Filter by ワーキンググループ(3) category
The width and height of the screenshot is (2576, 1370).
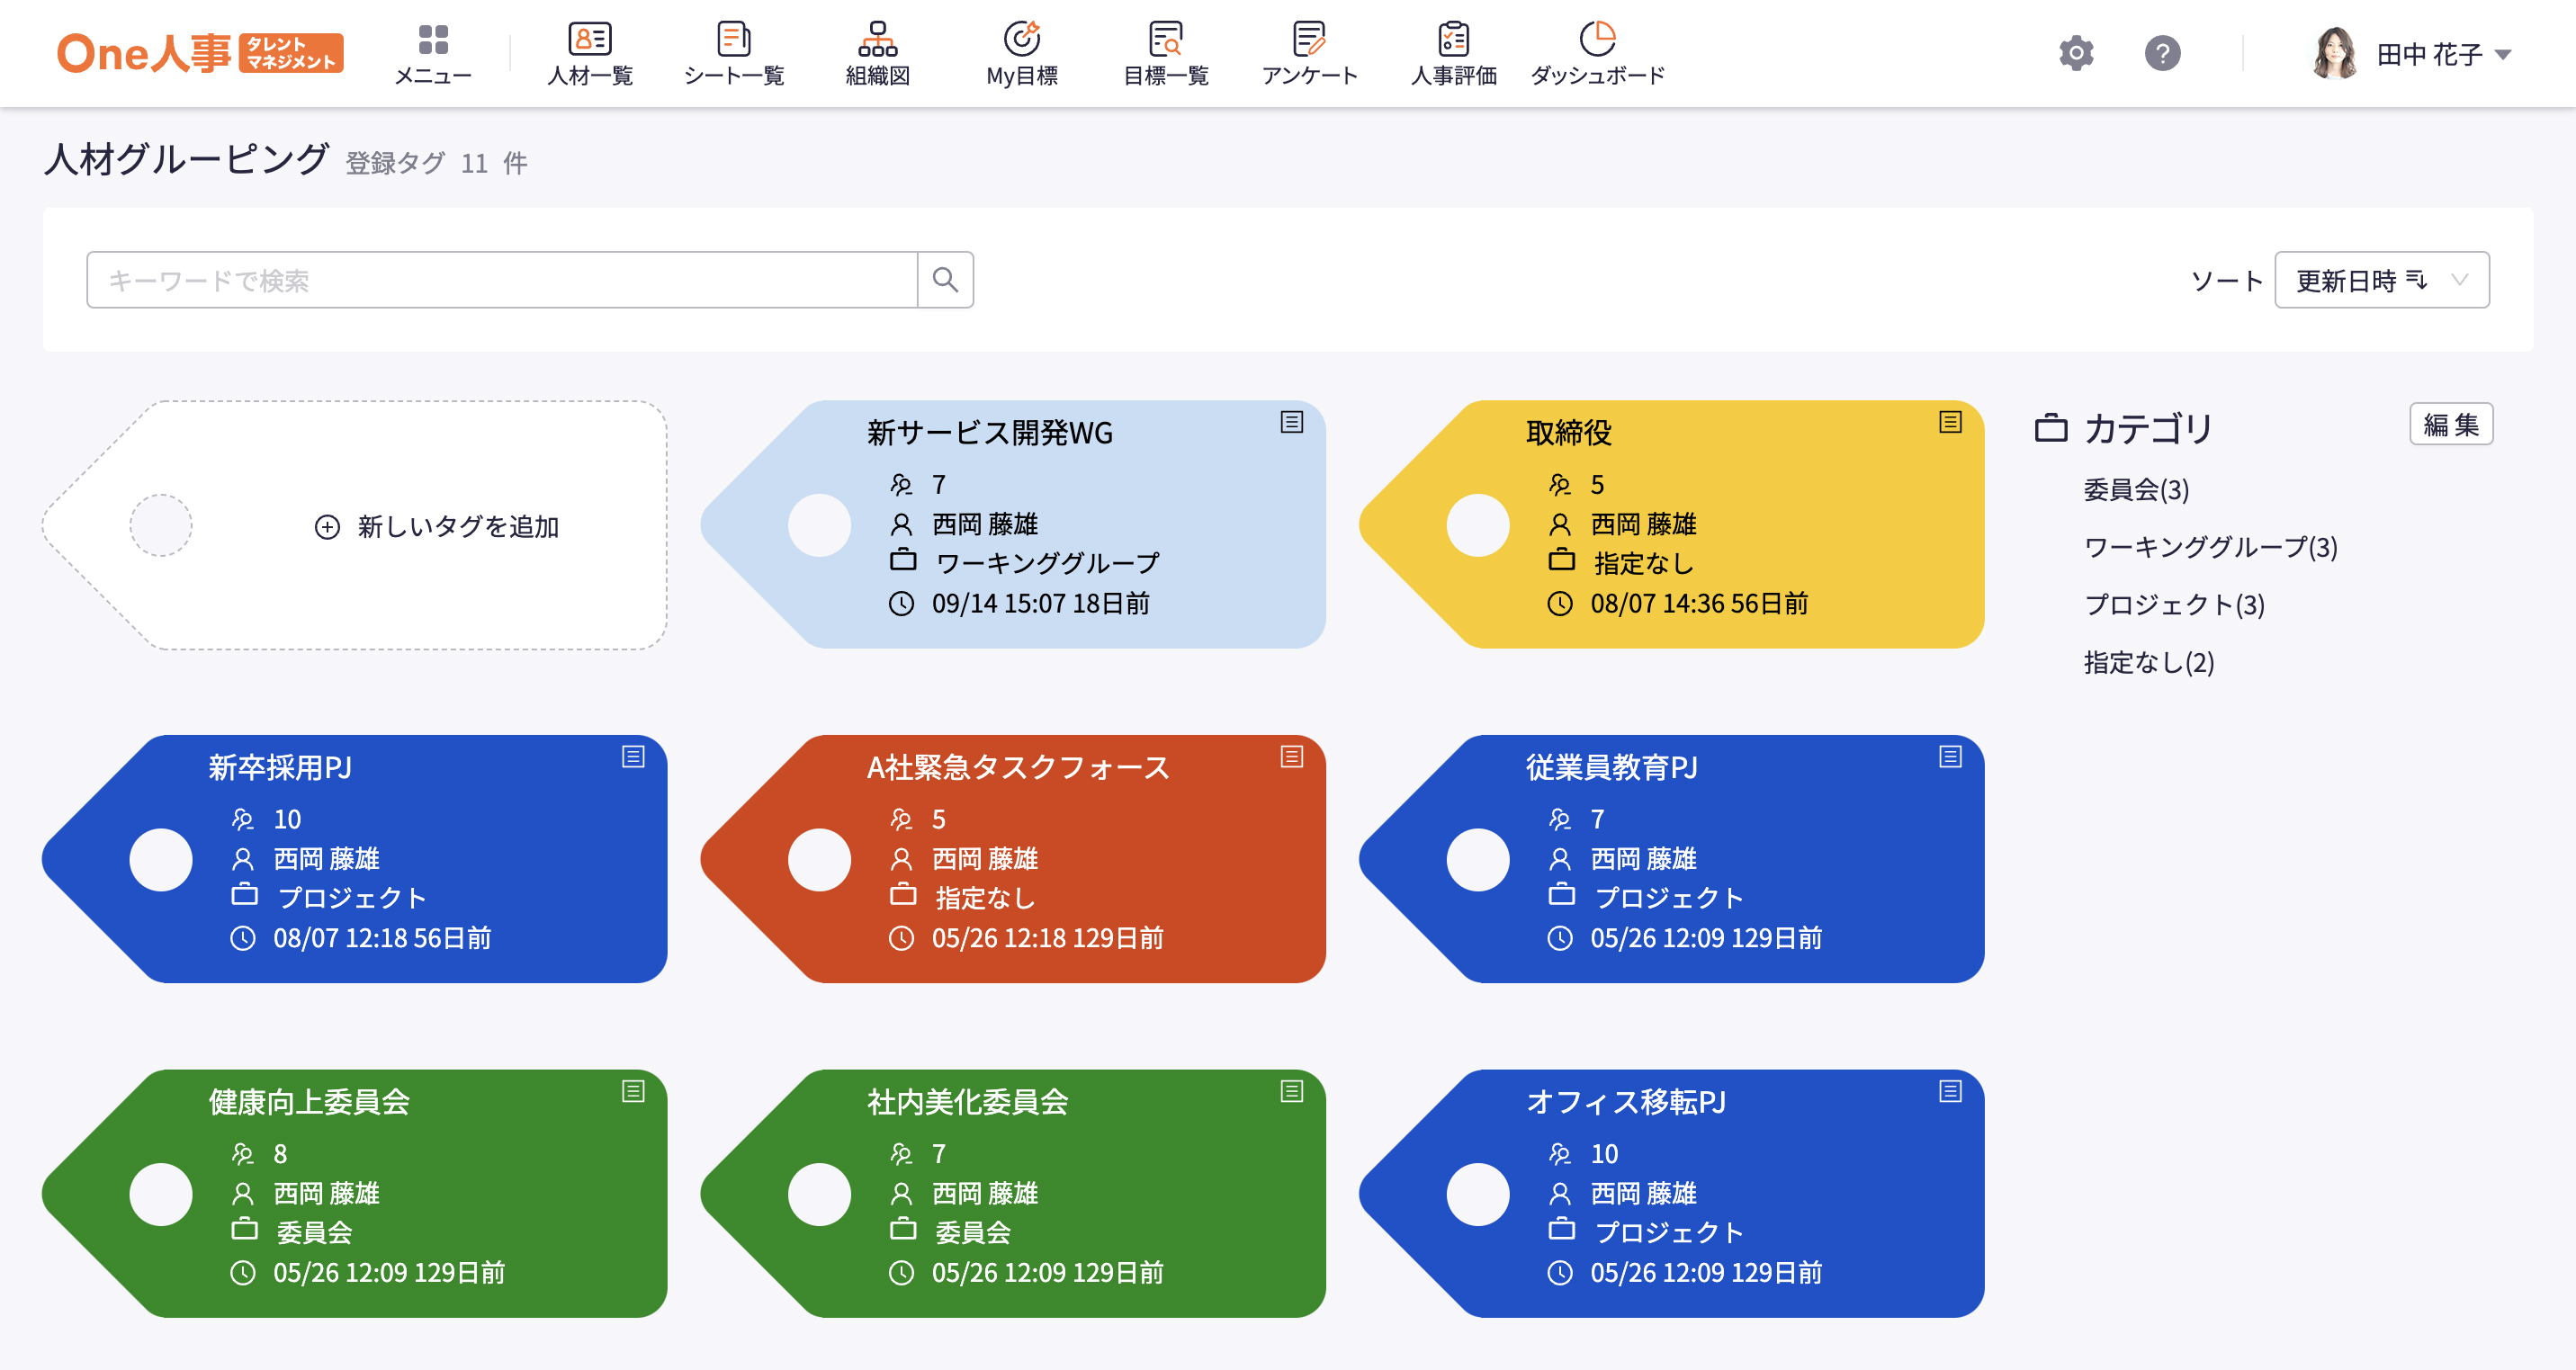(x=2210, y=547)
